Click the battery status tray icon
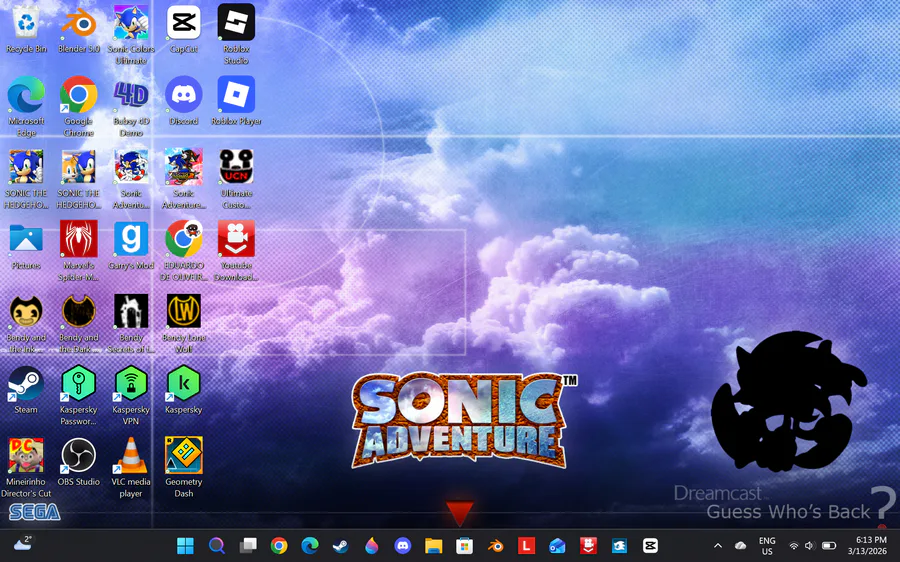The width and height of the screenshot is (900, 562). pos(829,546)
